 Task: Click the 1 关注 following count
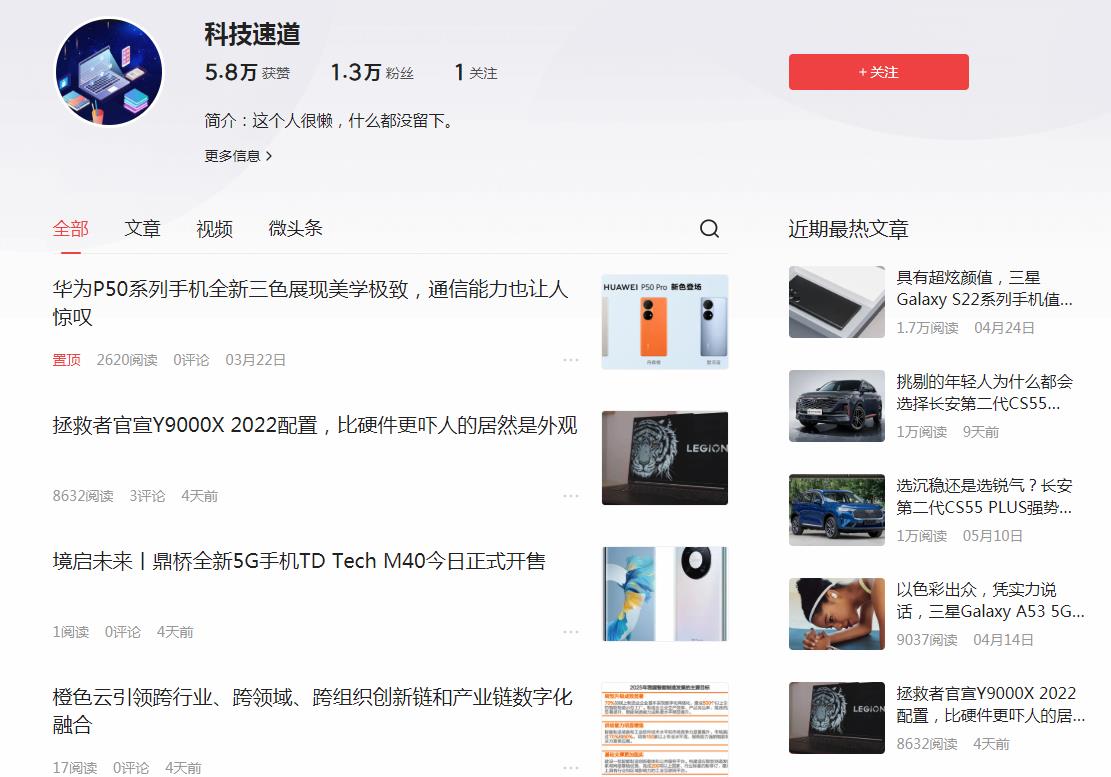[x=475, y=72]
